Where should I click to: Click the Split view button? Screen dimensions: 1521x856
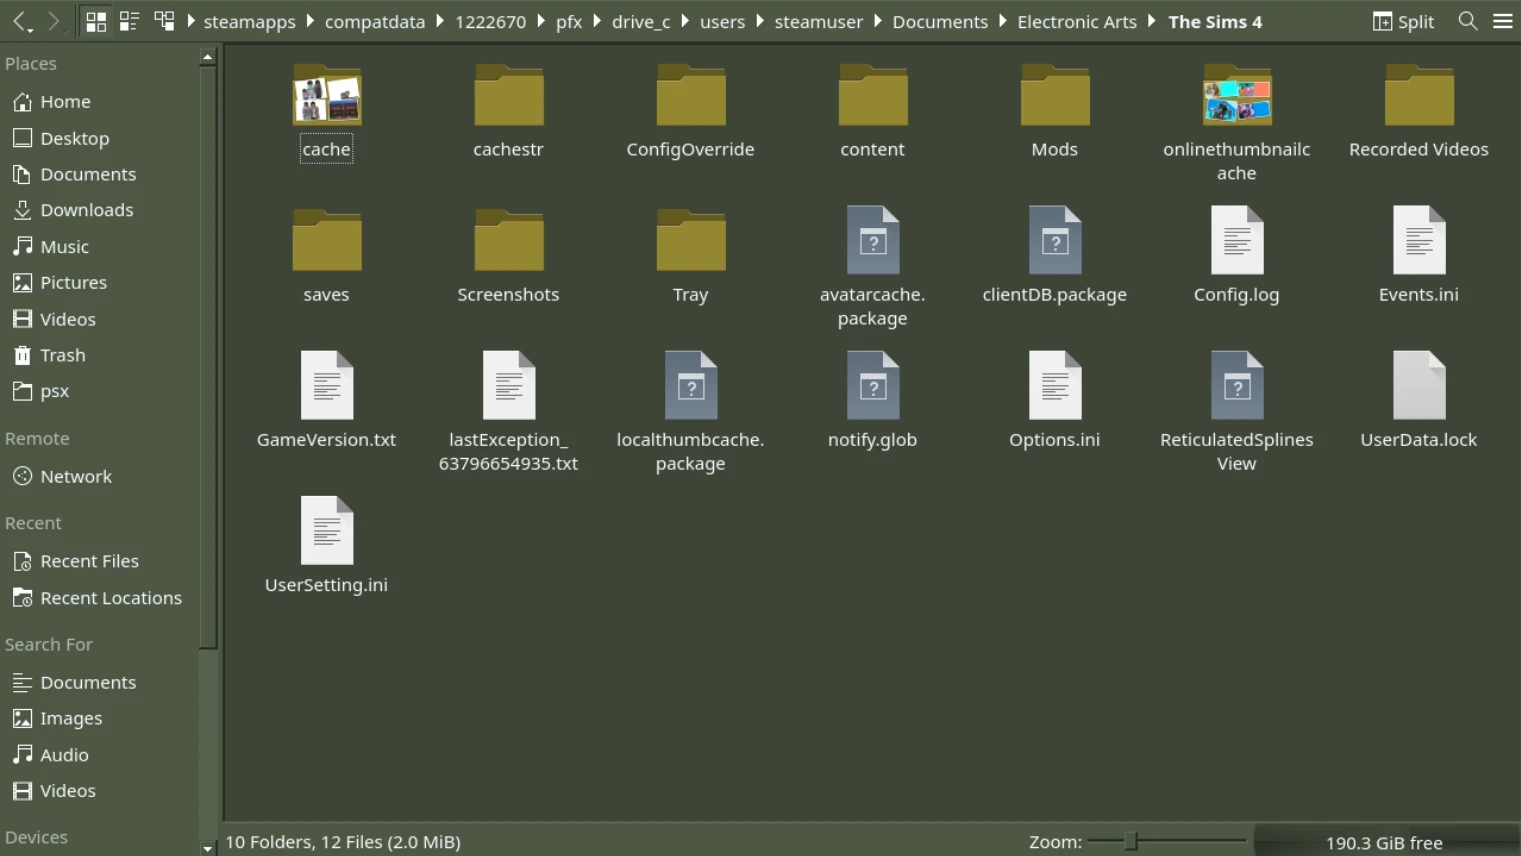[1403, 22]
